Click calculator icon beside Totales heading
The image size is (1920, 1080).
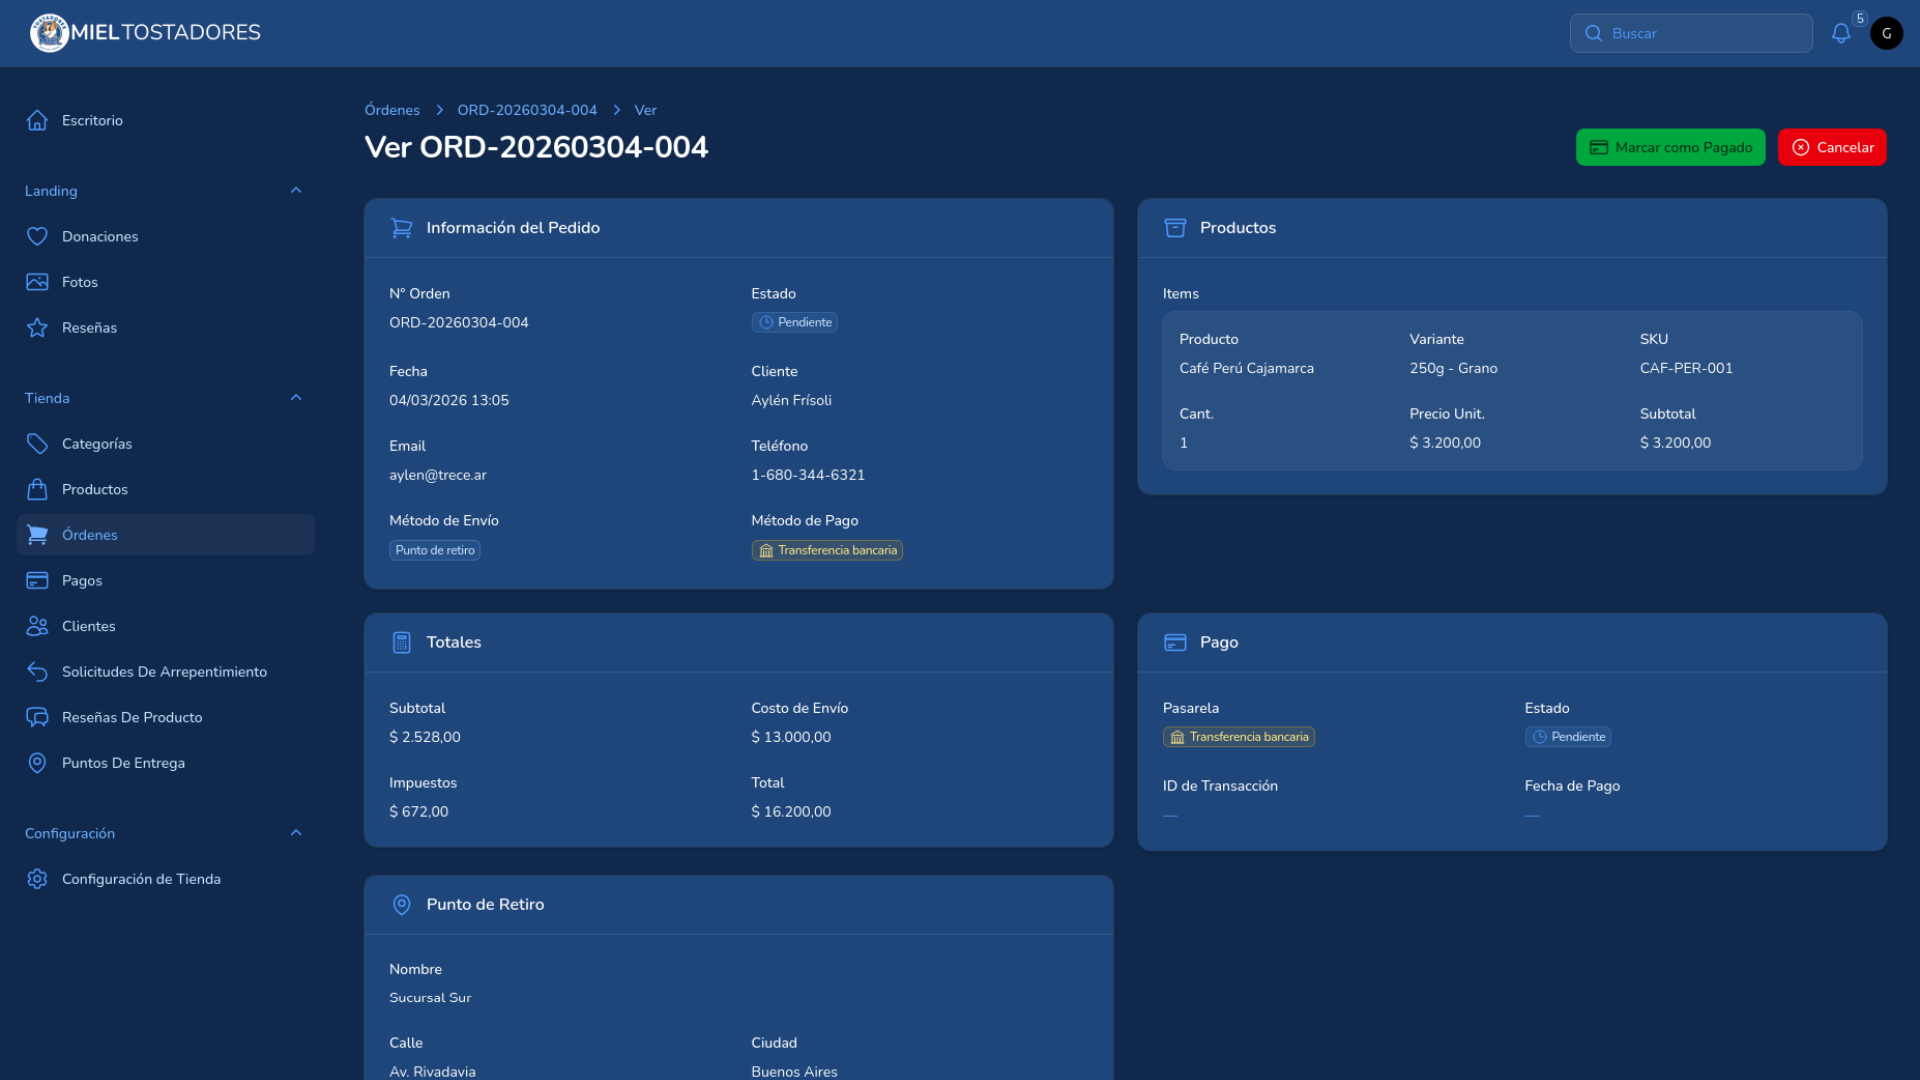pos(402,642)
